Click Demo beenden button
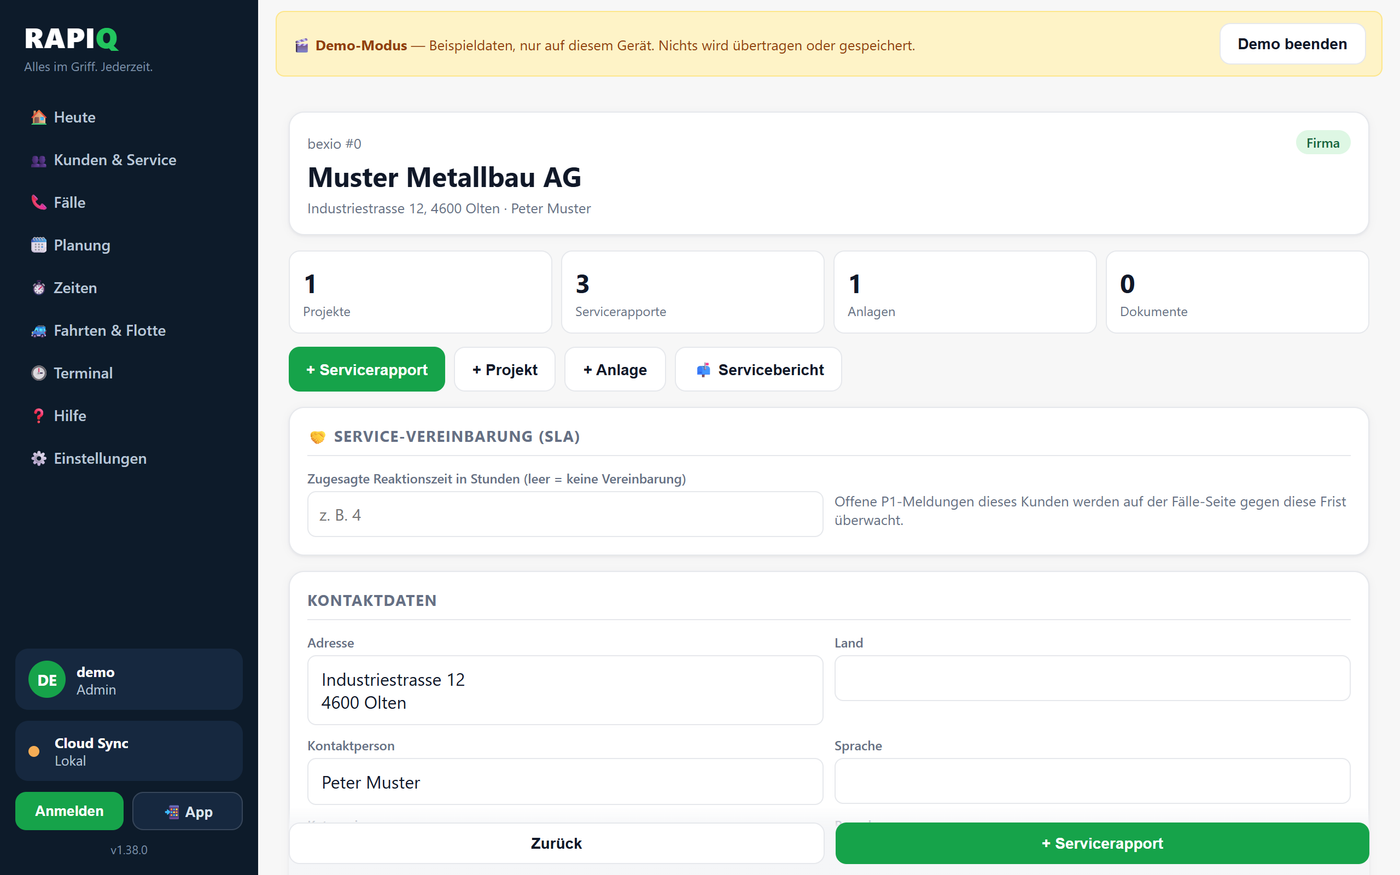The height and width of the screenshot is (875, 1400). 1292,44
